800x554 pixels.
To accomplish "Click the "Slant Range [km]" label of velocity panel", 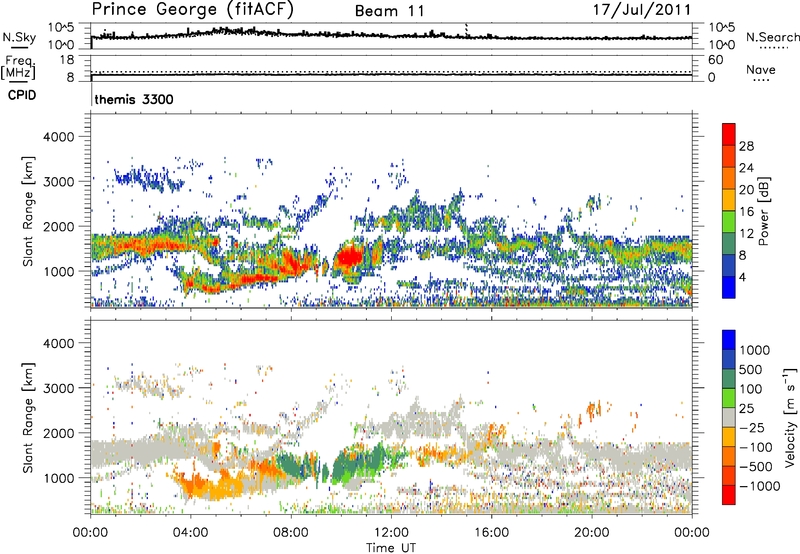I will [28, 417].
